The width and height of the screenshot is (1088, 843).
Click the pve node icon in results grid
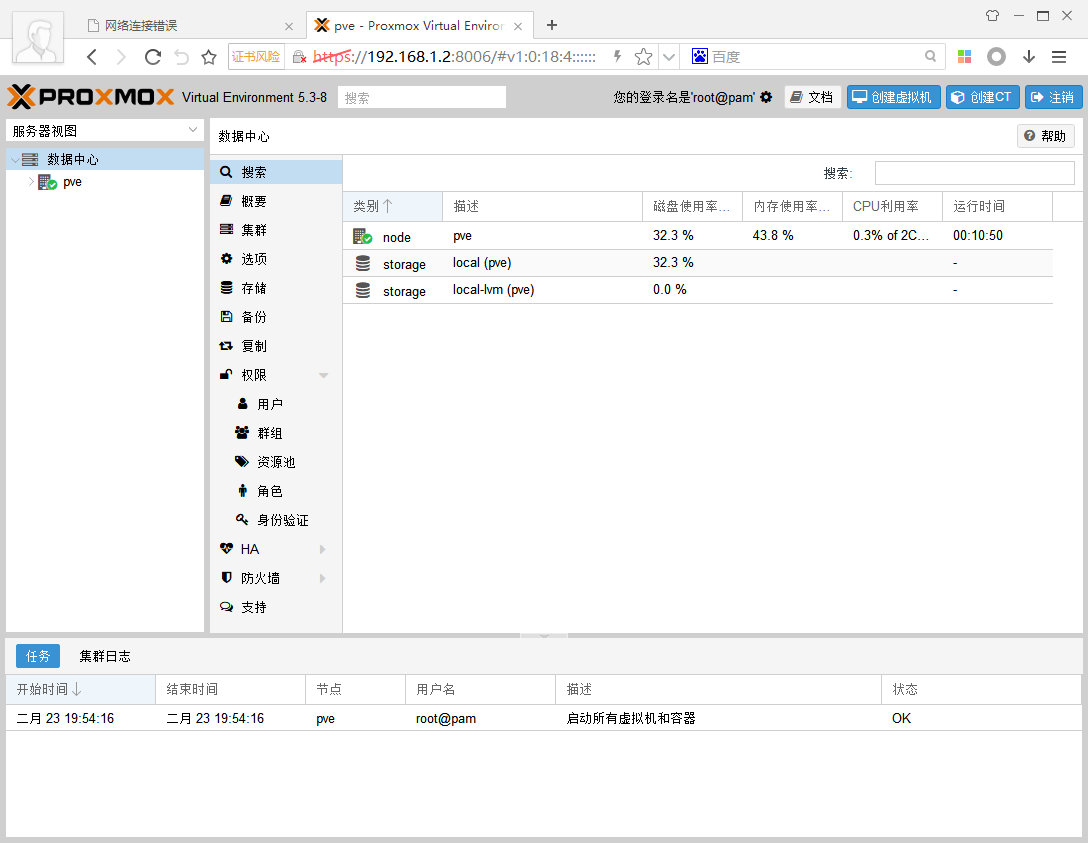point(362,237)
